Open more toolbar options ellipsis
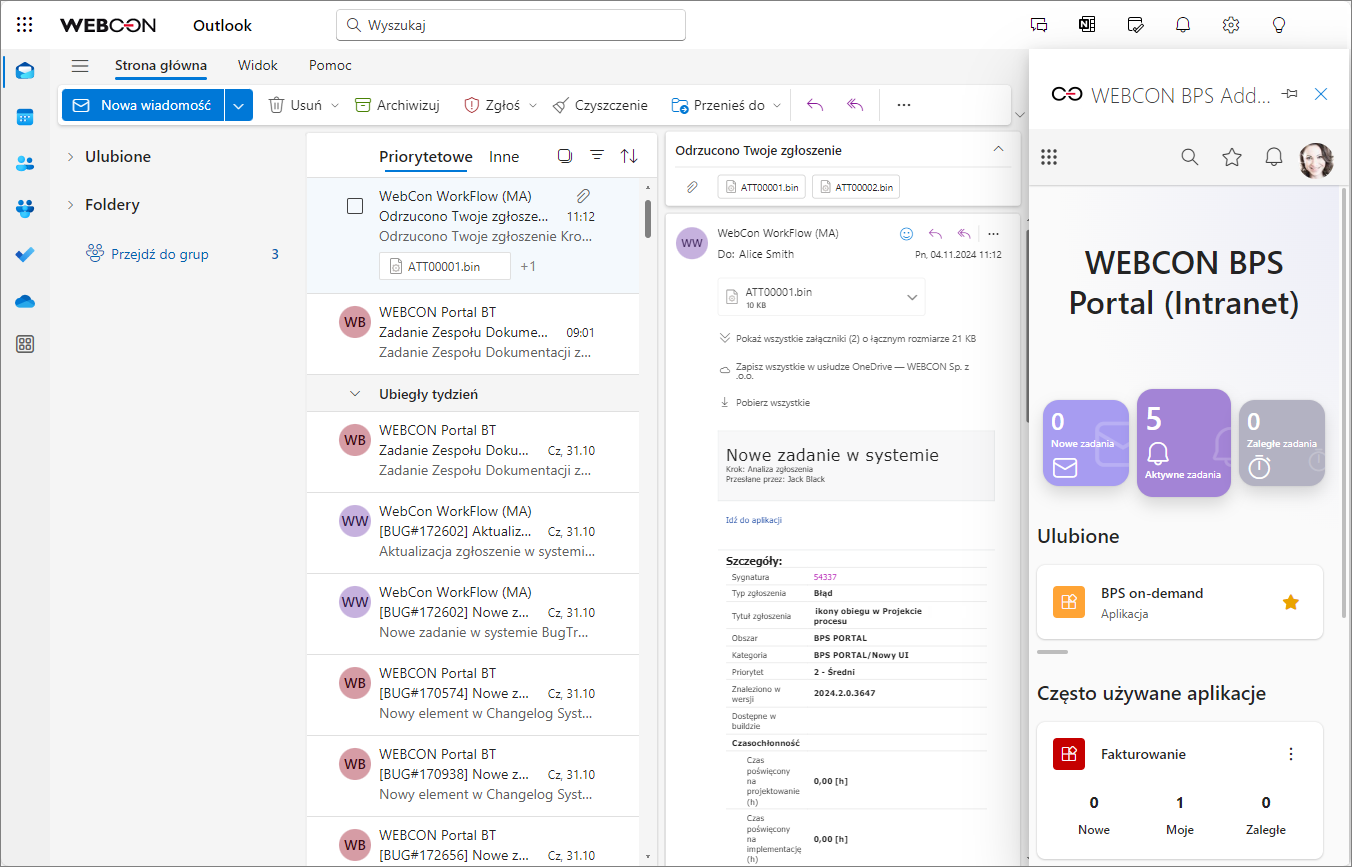This screenshot has height=867, width=1352. point(904,105)
